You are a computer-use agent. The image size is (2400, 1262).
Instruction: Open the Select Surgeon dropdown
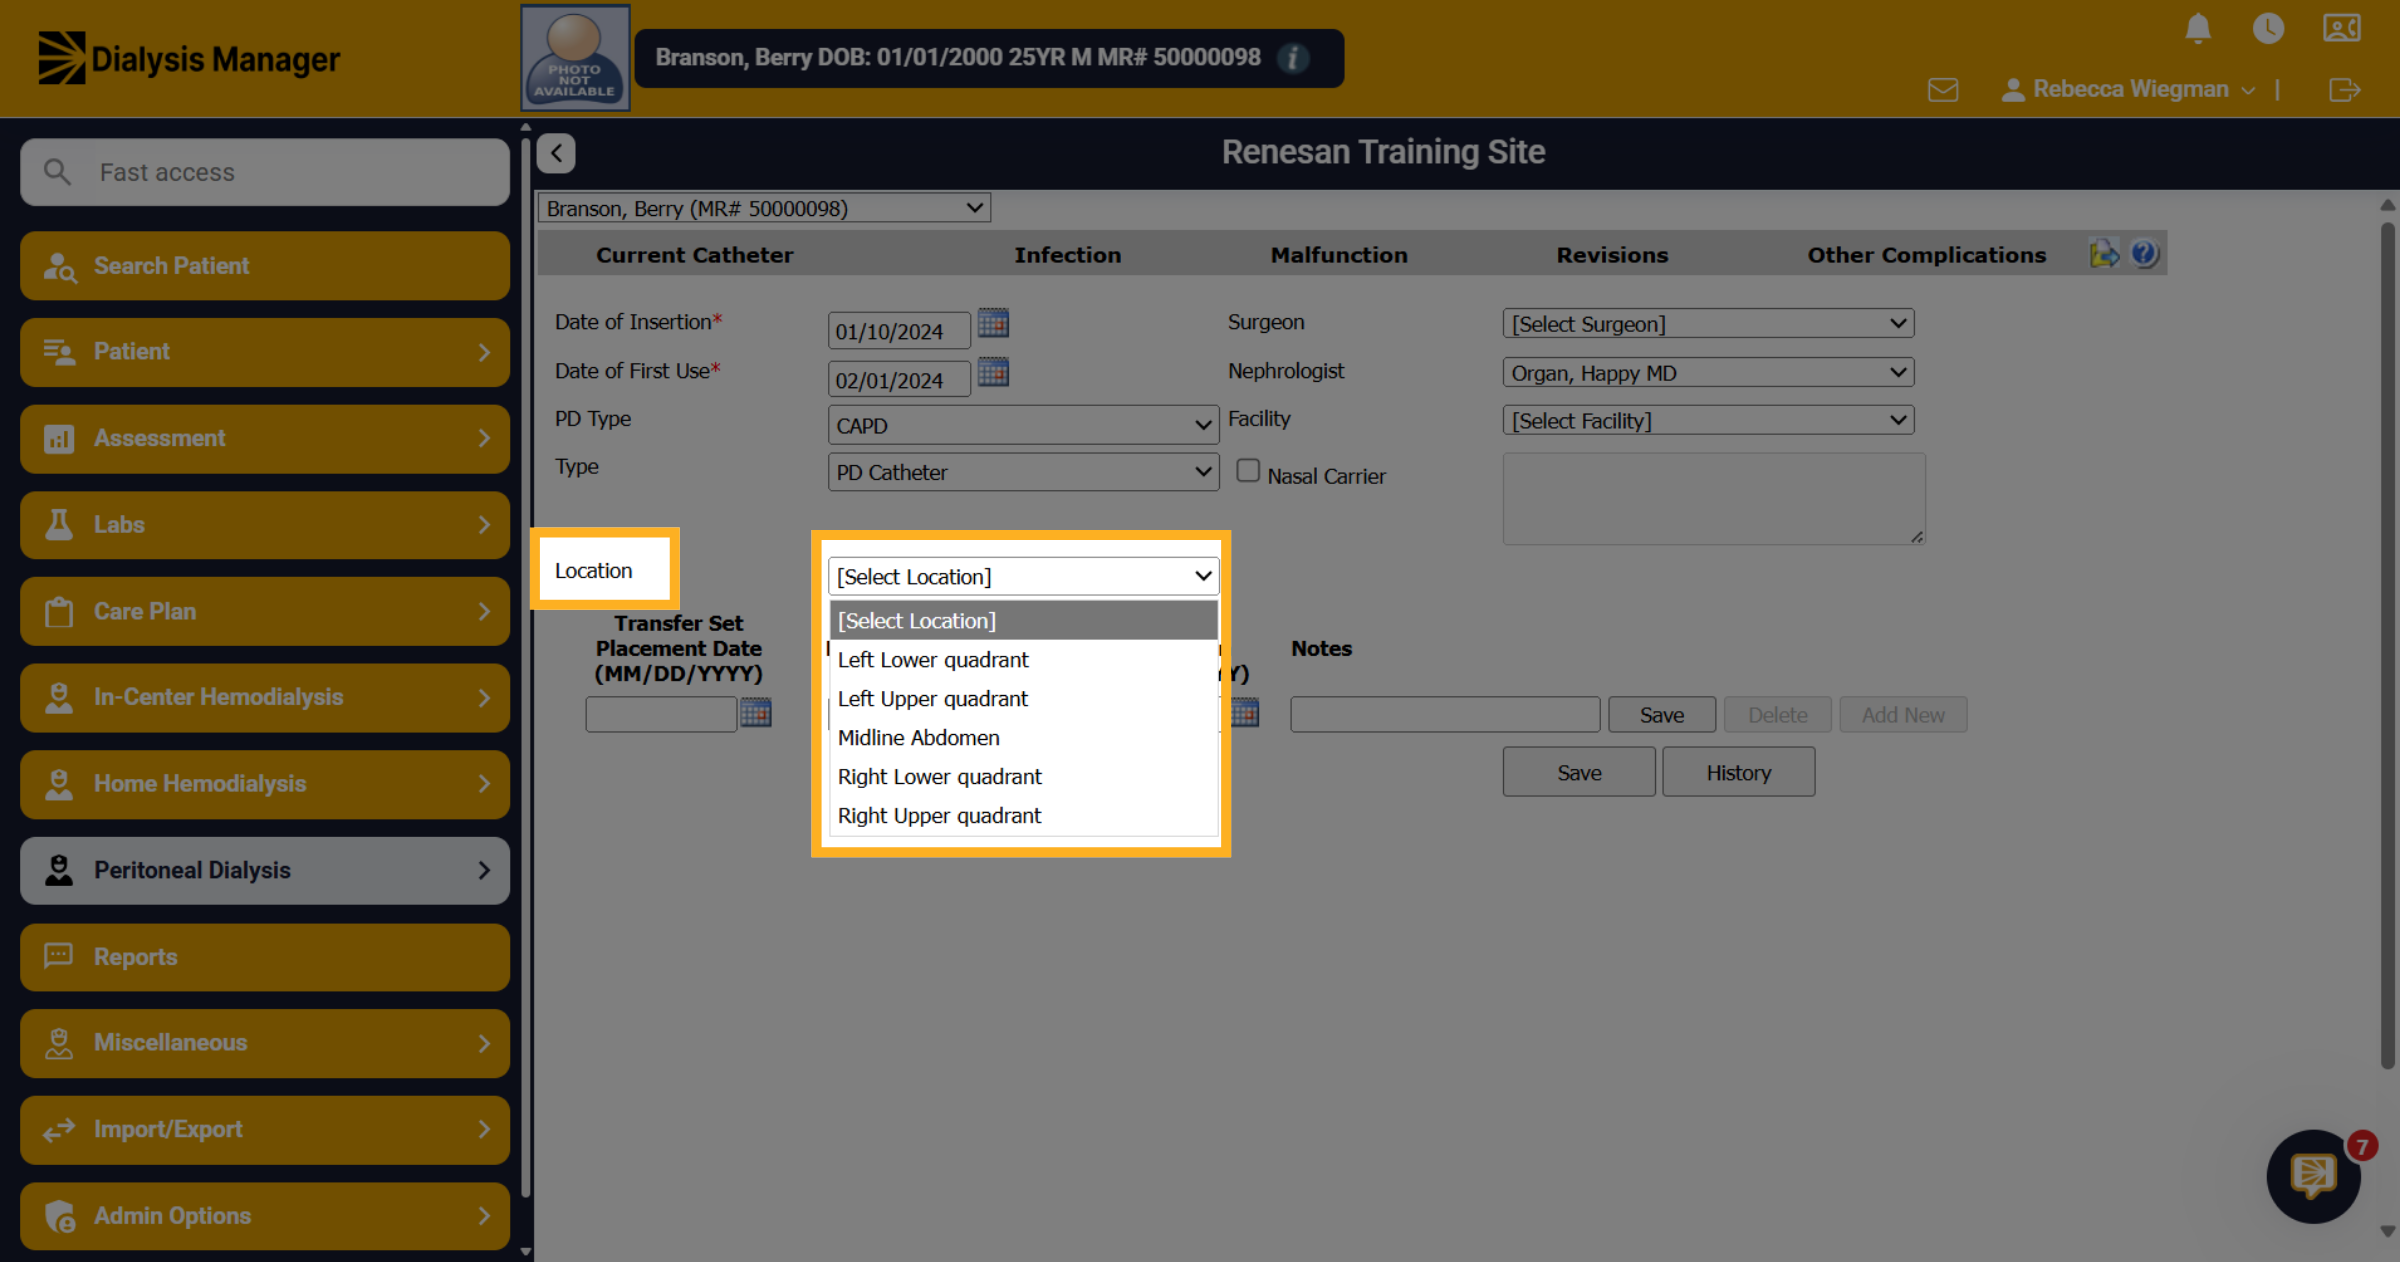click(x=1708, y=323)
